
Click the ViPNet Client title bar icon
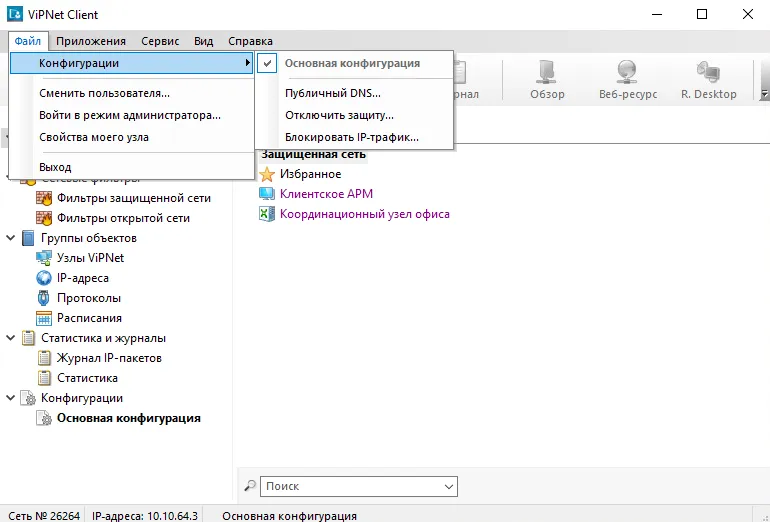pyautogui.click(x=15, y=14)
